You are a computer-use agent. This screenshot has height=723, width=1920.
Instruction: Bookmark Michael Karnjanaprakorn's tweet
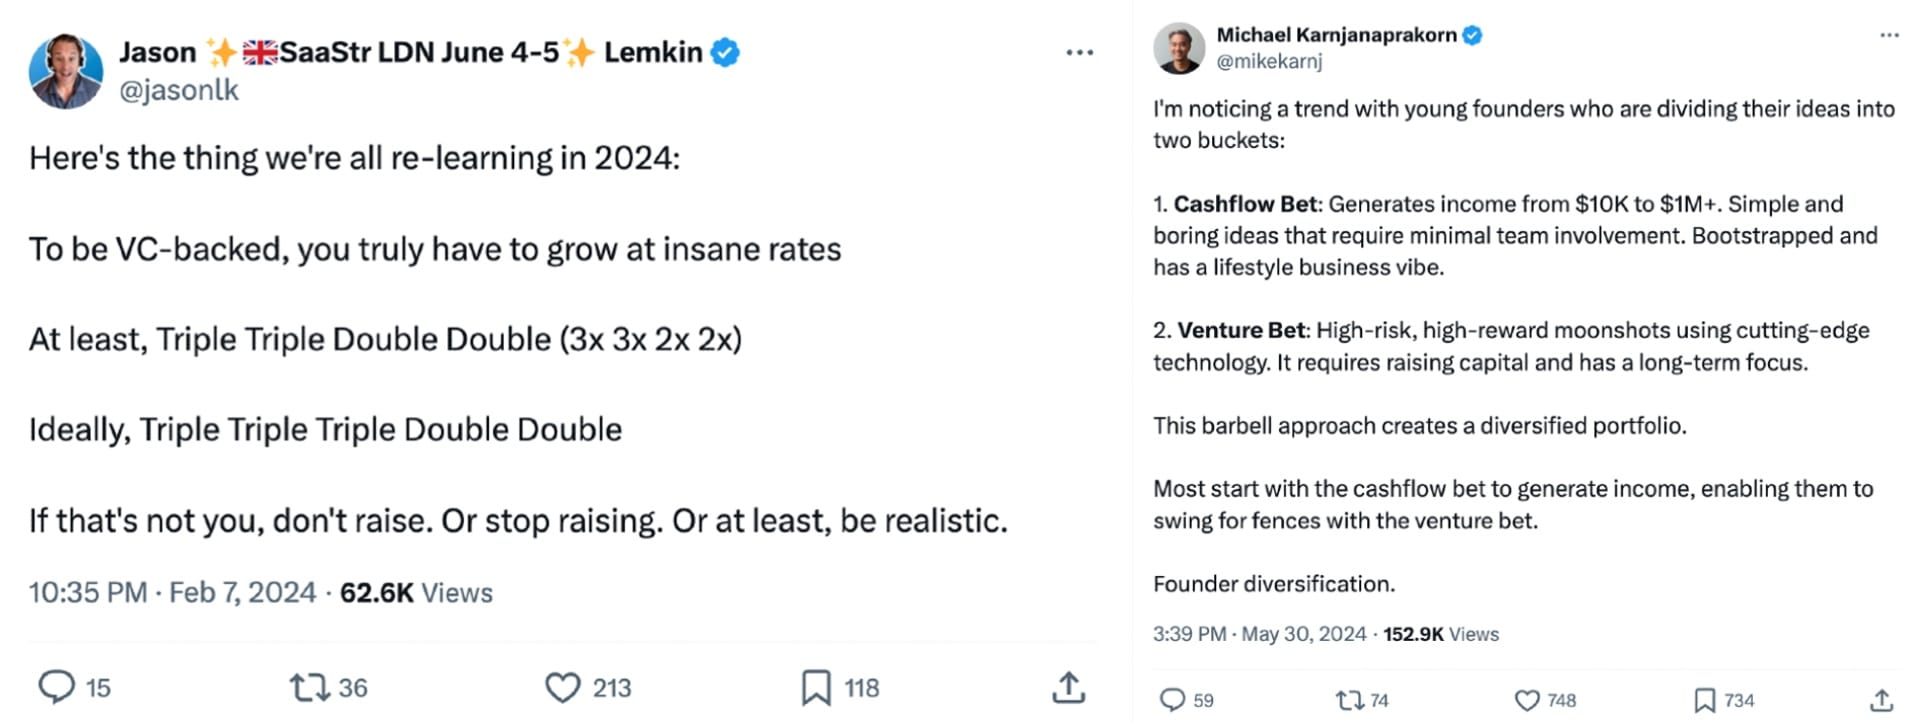pos(1704,700)
